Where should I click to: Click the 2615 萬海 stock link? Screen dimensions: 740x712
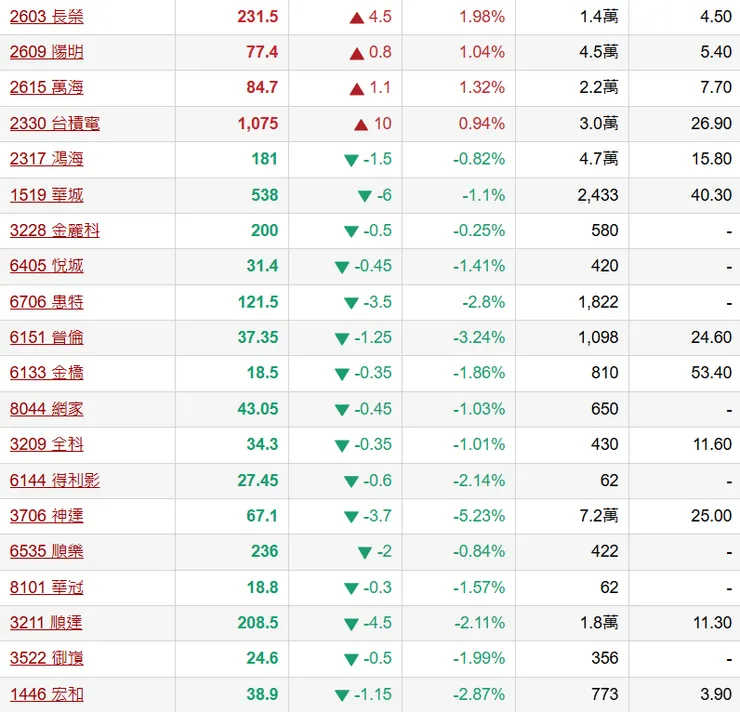46,88
